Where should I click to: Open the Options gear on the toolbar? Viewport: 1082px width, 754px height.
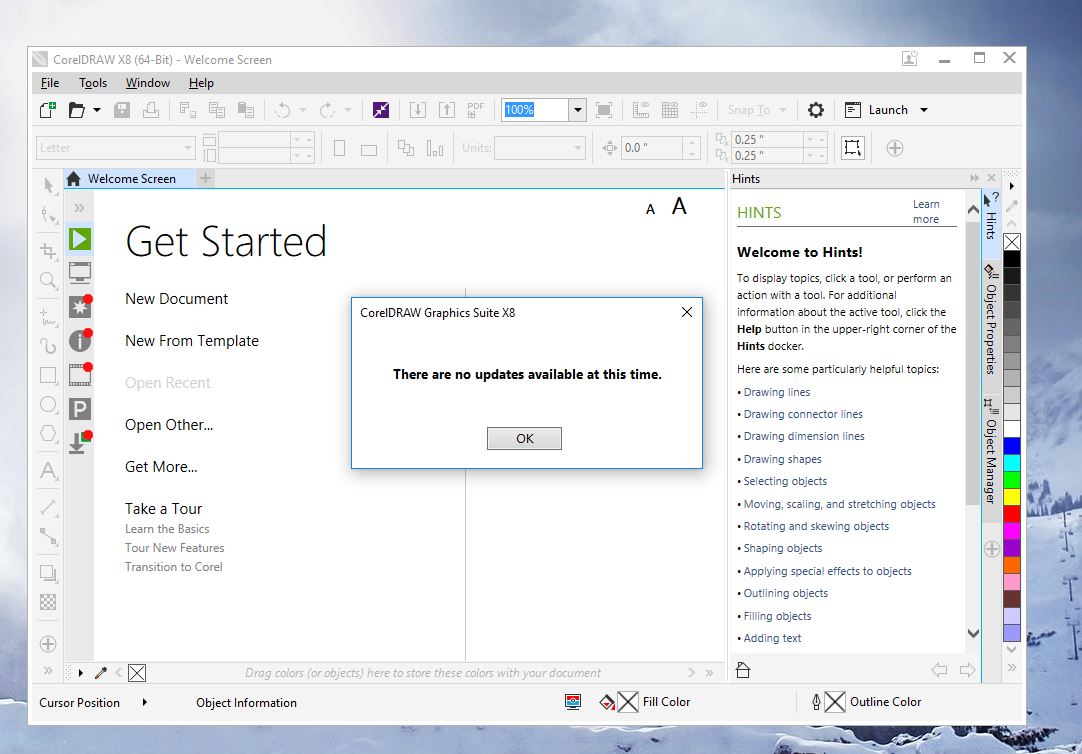(817, 110)
